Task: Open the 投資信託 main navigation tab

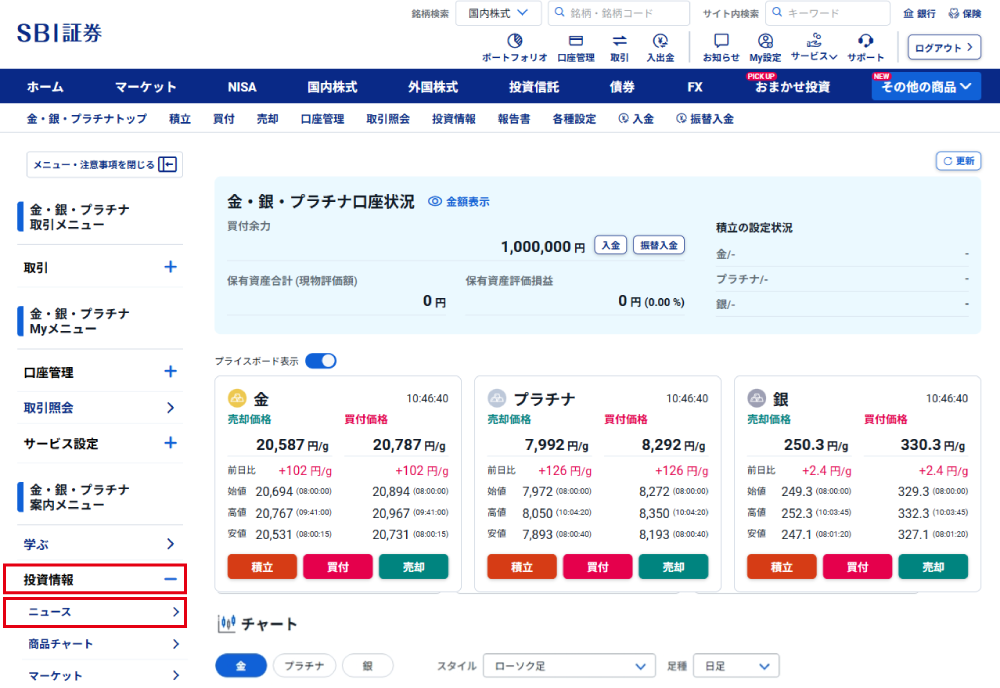Action: tap(534, 87)
